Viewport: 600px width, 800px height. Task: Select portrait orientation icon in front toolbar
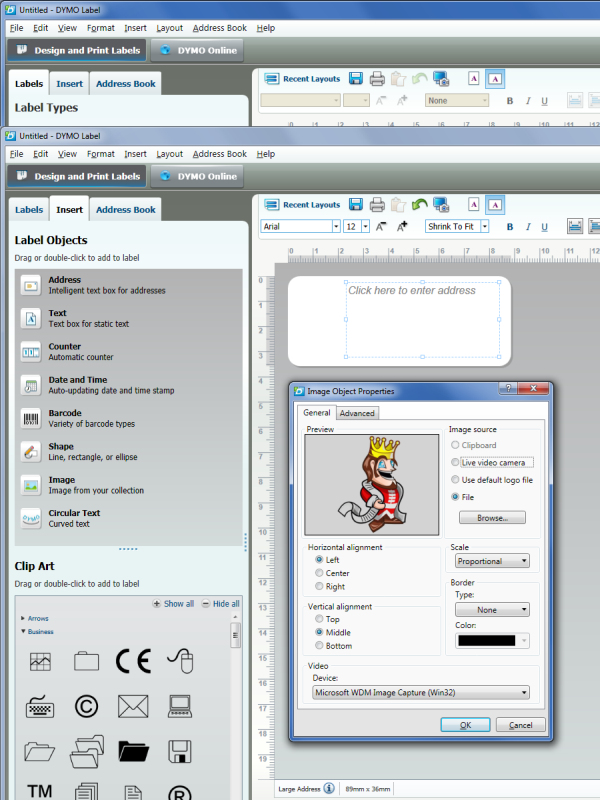473,205
